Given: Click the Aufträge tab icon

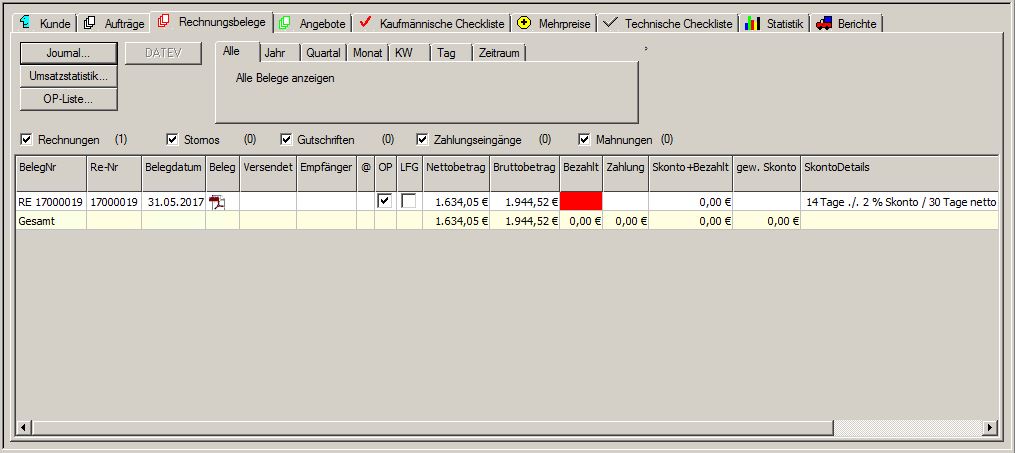Looking at the screenshot, I should [90, 23].
